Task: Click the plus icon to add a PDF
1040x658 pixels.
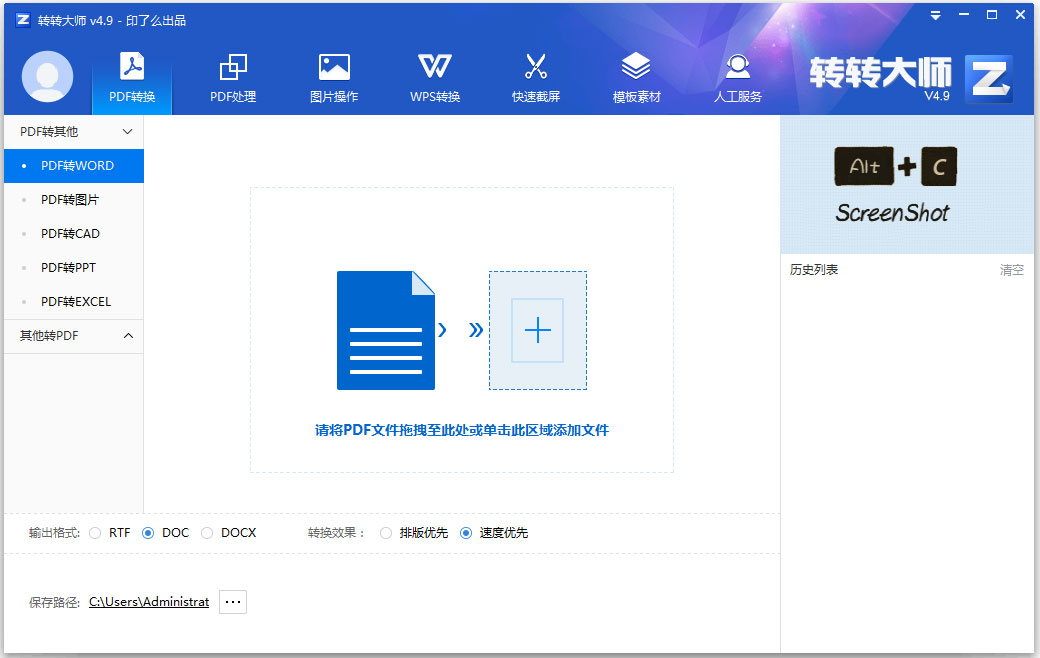Action: point(537,330)
